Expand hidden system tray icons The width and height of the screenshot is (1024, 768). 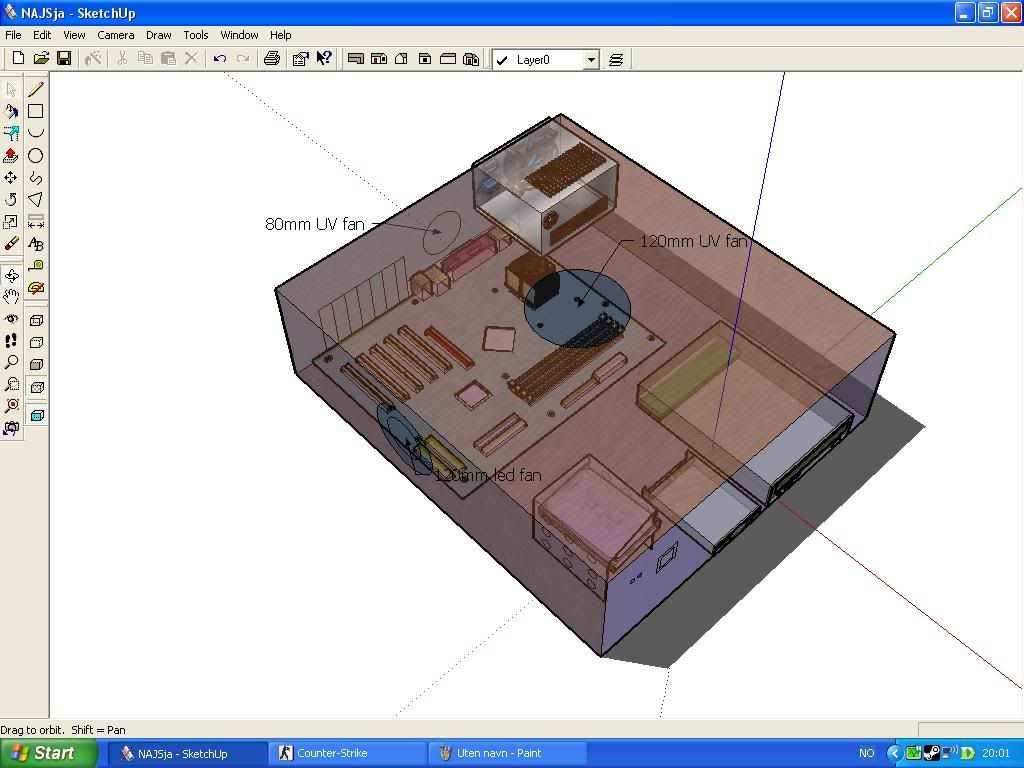(x=895, y=754)
